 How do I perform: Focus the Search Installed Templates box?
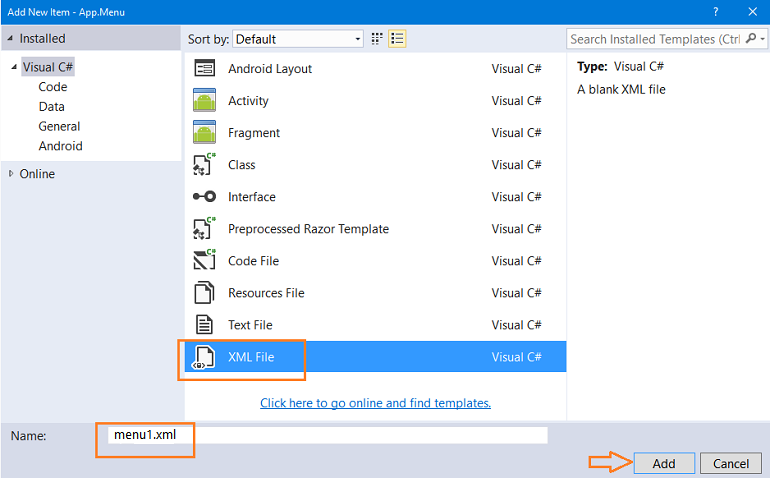(655, 39)
